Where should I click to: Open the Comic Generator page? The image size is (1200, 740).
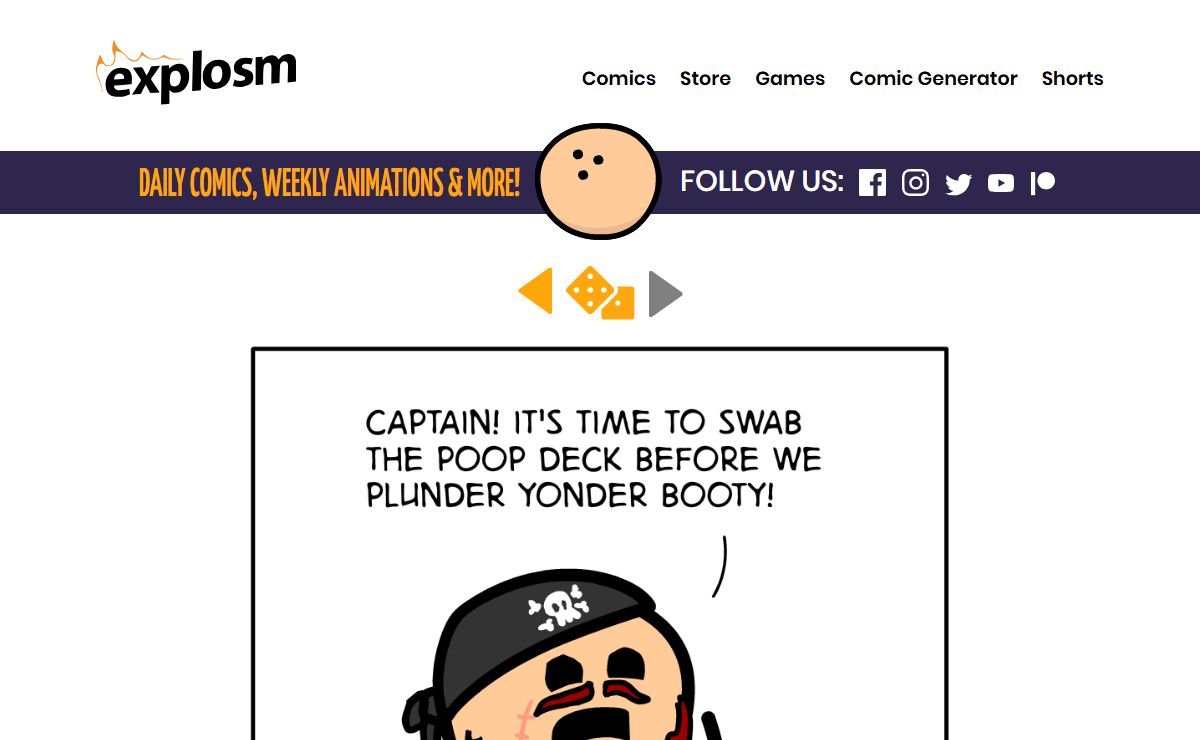[x=933, y=78]
